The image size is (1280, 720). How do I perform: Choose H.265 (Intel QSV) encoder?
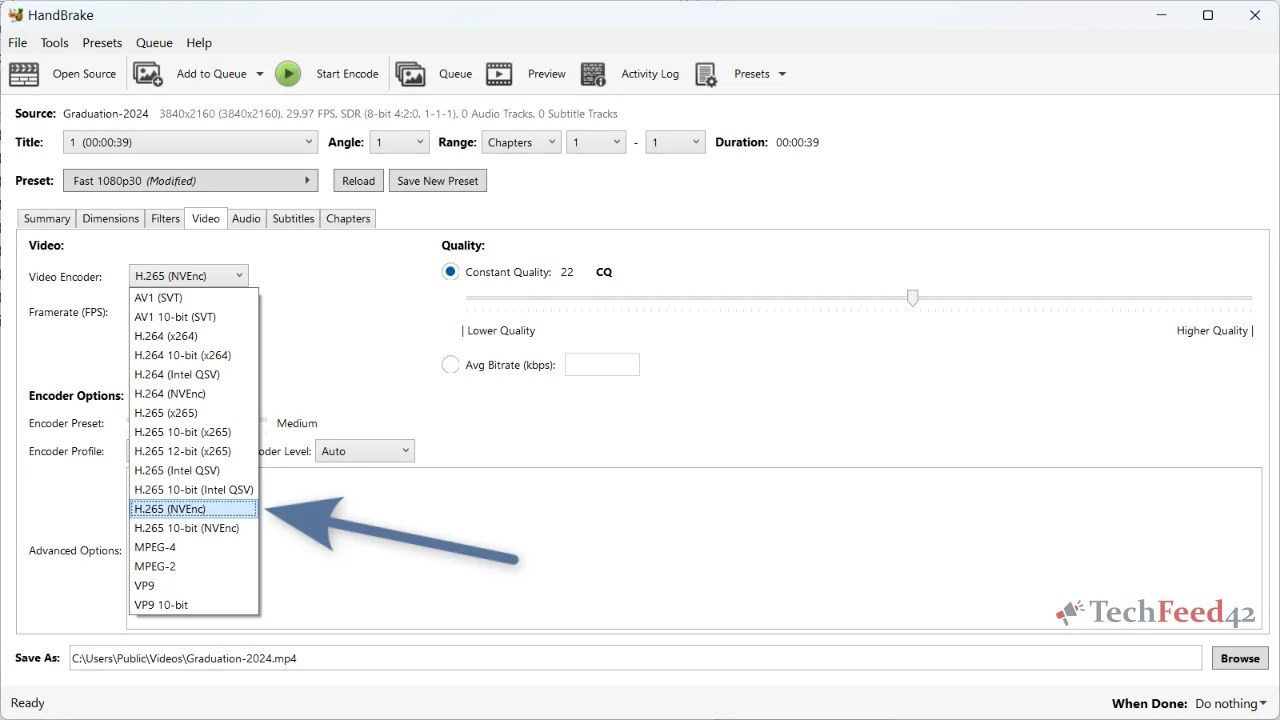(x=194, y=470)
